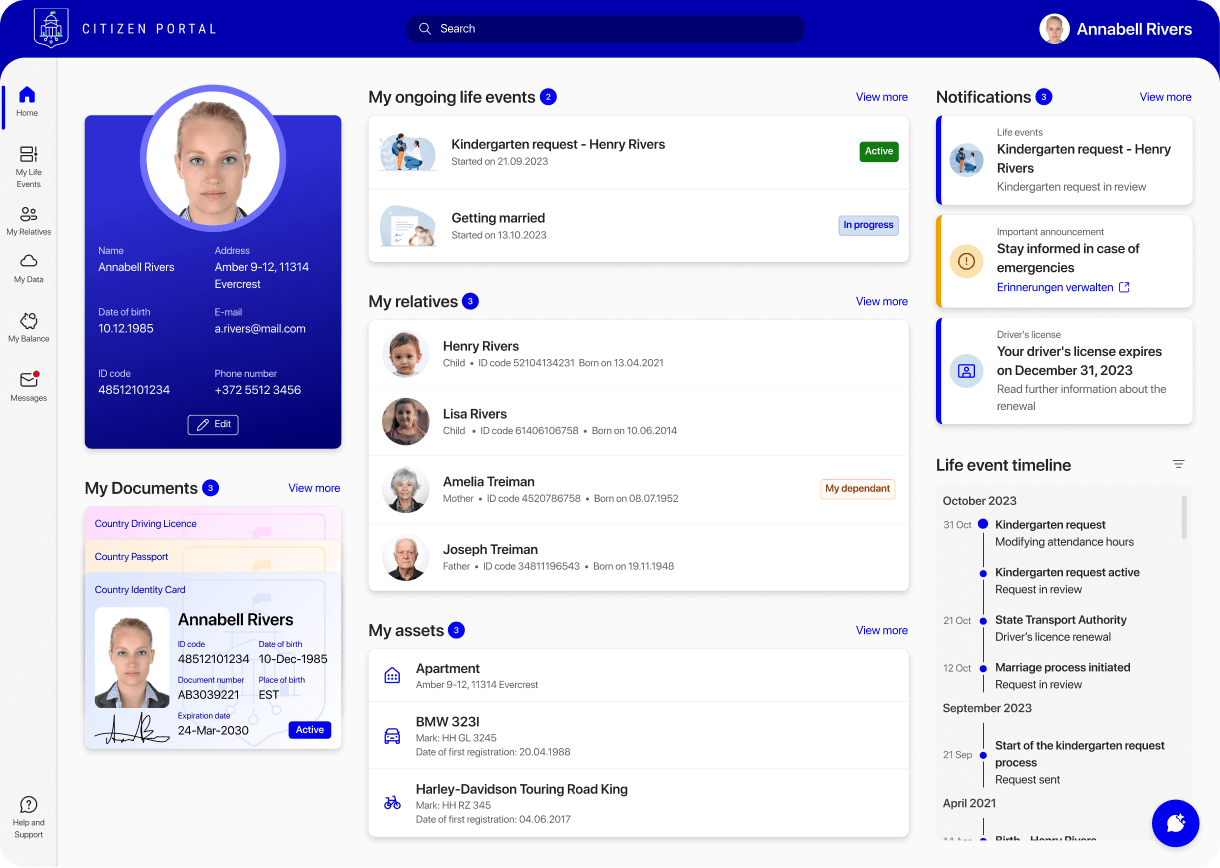Click Kindergarten request illustration in life events

click(x=408, y=152)
